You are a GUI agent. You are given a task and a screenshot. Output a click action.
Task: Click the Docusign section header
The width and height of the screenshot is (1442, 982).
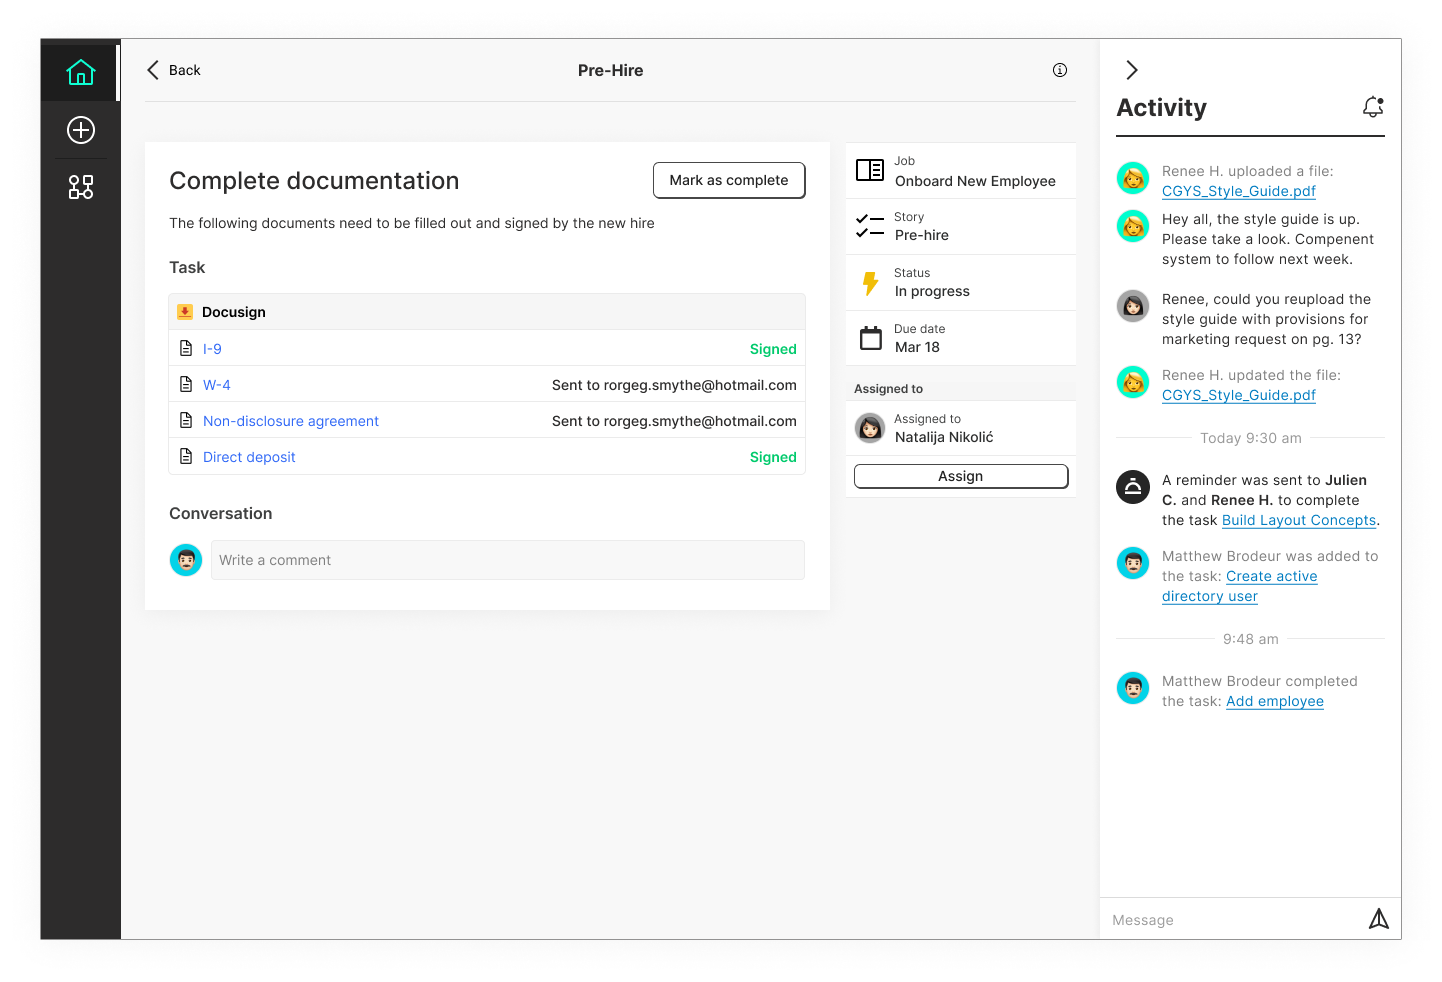point(487,312)
